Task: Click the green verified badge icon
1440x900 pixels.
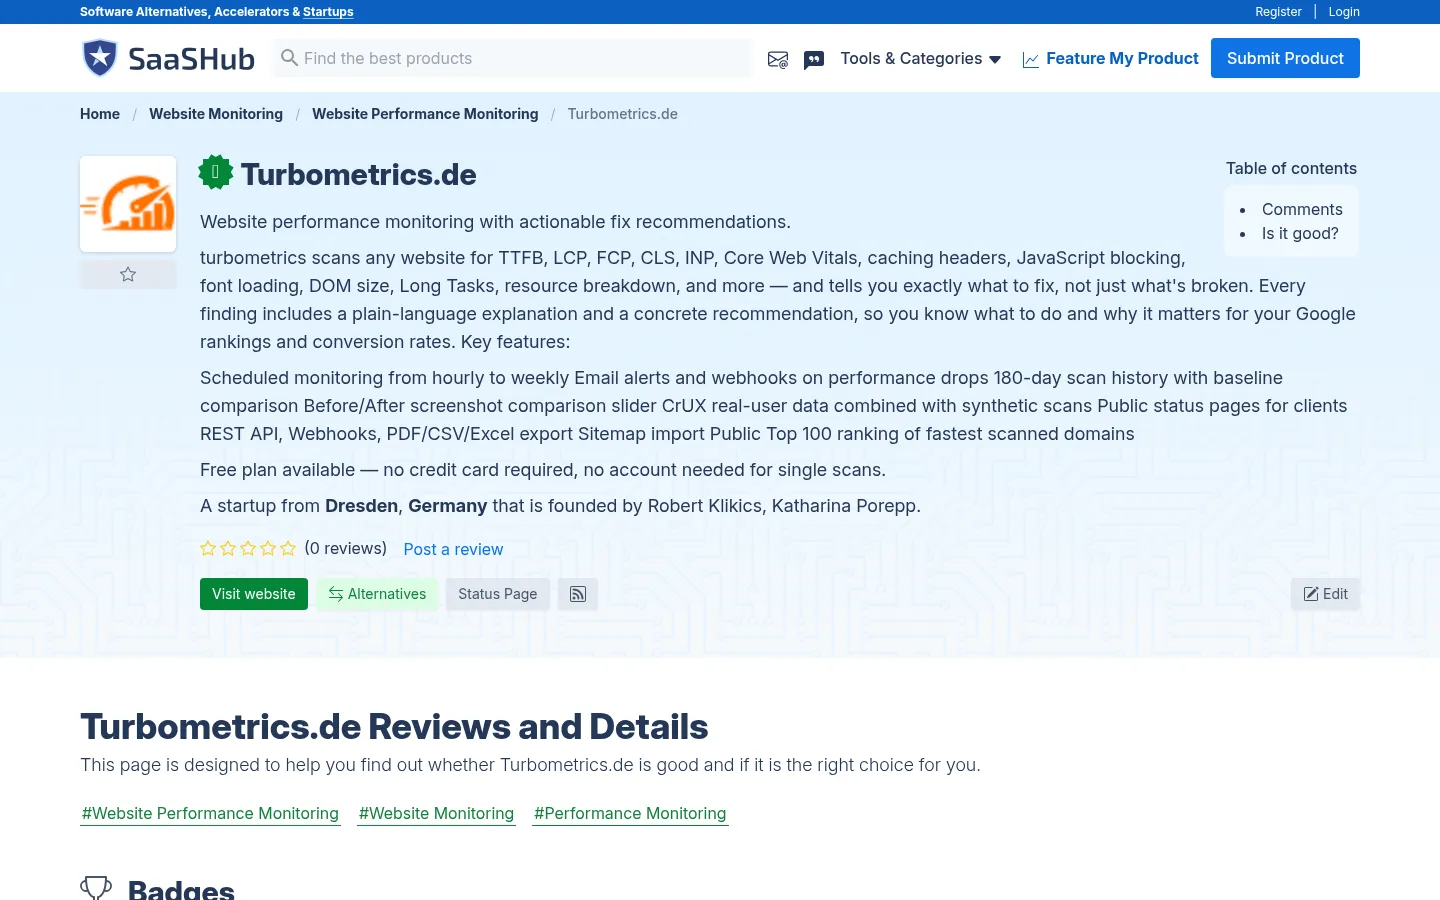Action: pos(215,173)
